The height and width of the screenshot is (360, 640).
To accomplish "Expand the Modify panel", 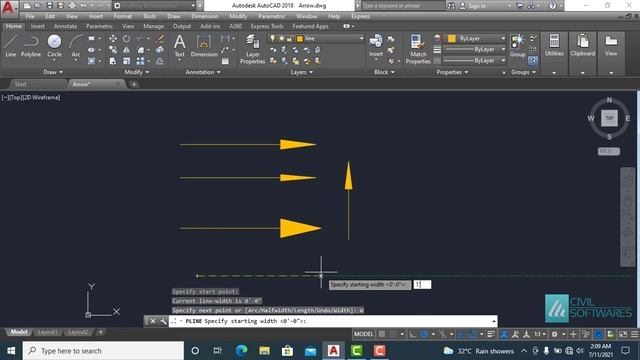I will [x=137, y=72].
